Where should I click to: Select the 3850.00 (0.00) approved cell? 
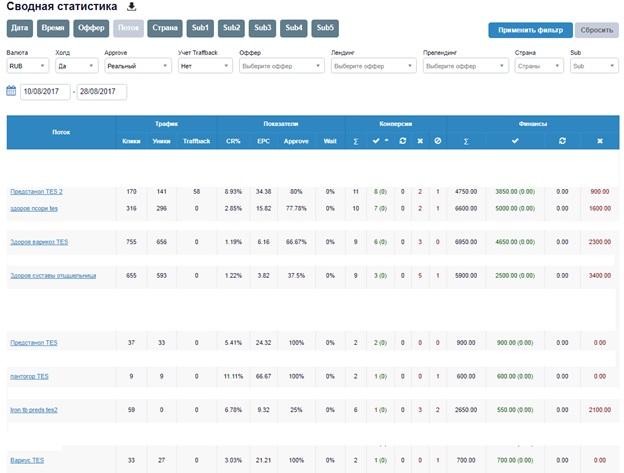[x=515, y=192]
